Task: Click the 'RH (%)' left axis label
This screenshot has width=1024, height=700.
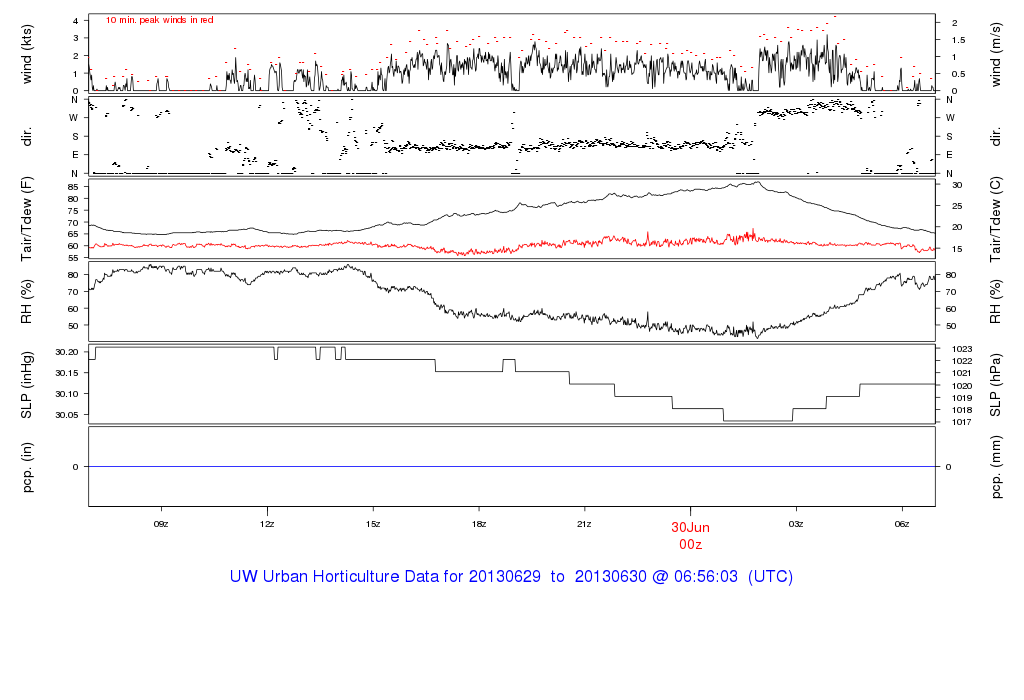Action: coord(27,302)
